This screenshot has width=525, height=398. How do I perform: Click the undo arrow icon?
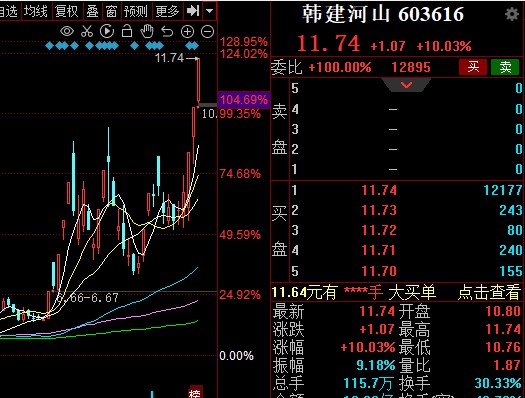pyautogui.click(x=167, y=31)
